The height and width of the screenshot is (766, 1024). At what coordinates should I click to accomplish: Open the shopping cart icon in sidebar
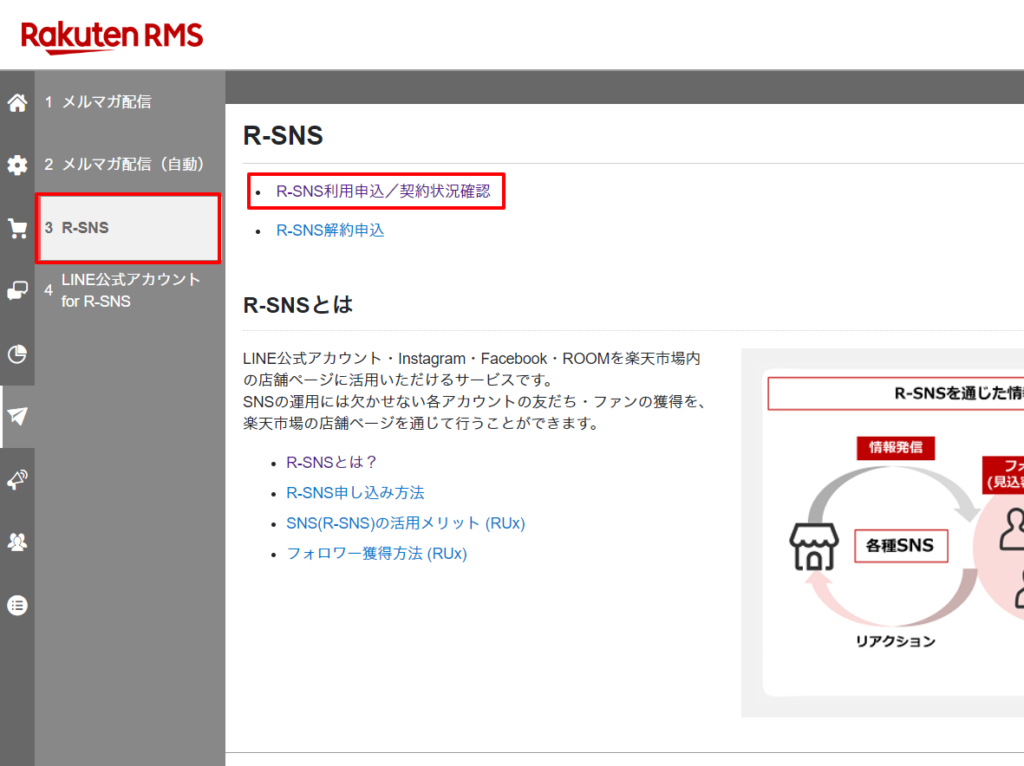click(18, 229)
